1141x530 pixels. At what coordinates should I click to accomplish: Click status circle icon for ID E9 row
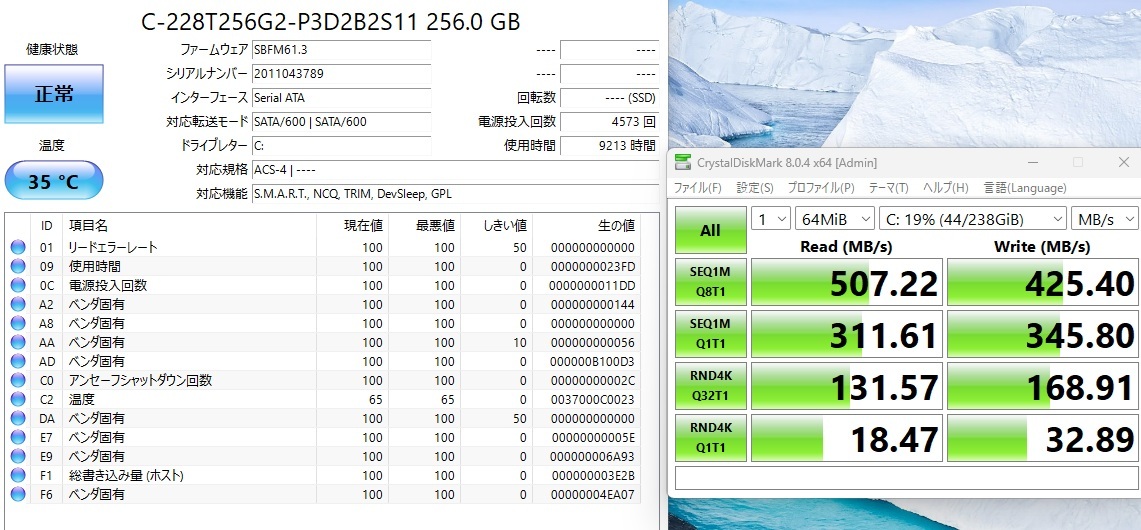click(x=17, y=456)
